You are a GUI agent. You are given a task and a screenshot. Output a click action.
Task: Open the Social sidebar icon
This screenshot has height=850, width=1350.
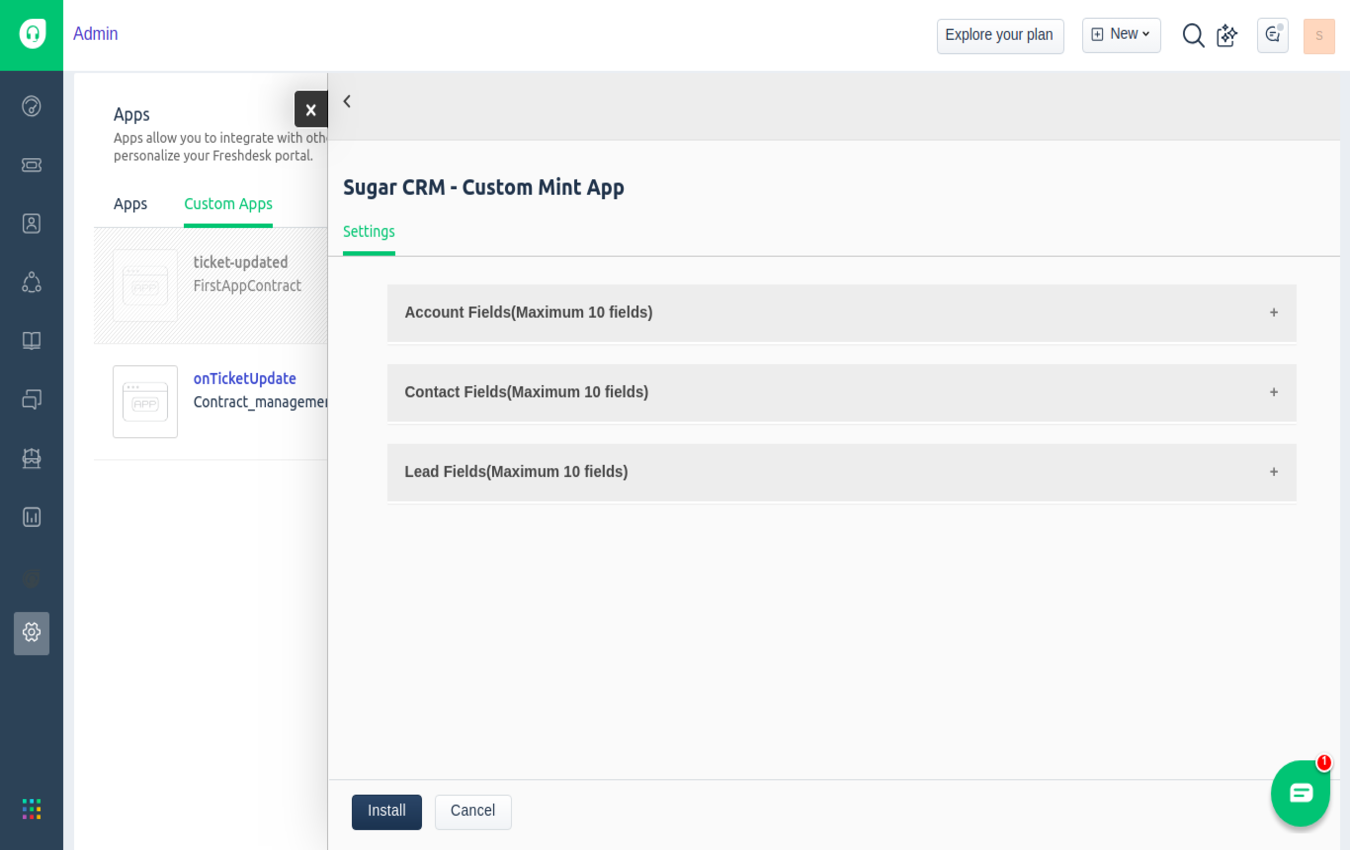(31, 282)
